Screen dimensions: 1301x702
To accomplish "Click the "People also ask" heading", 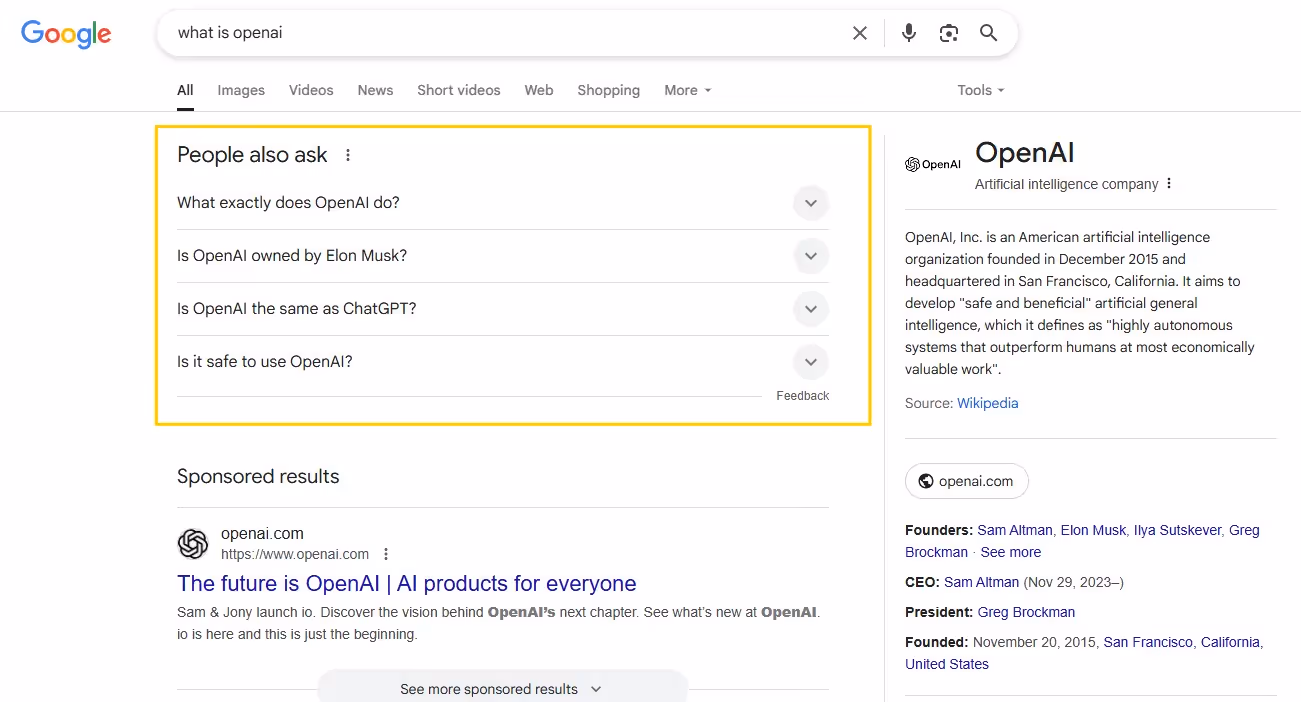I will pos(252,155).
